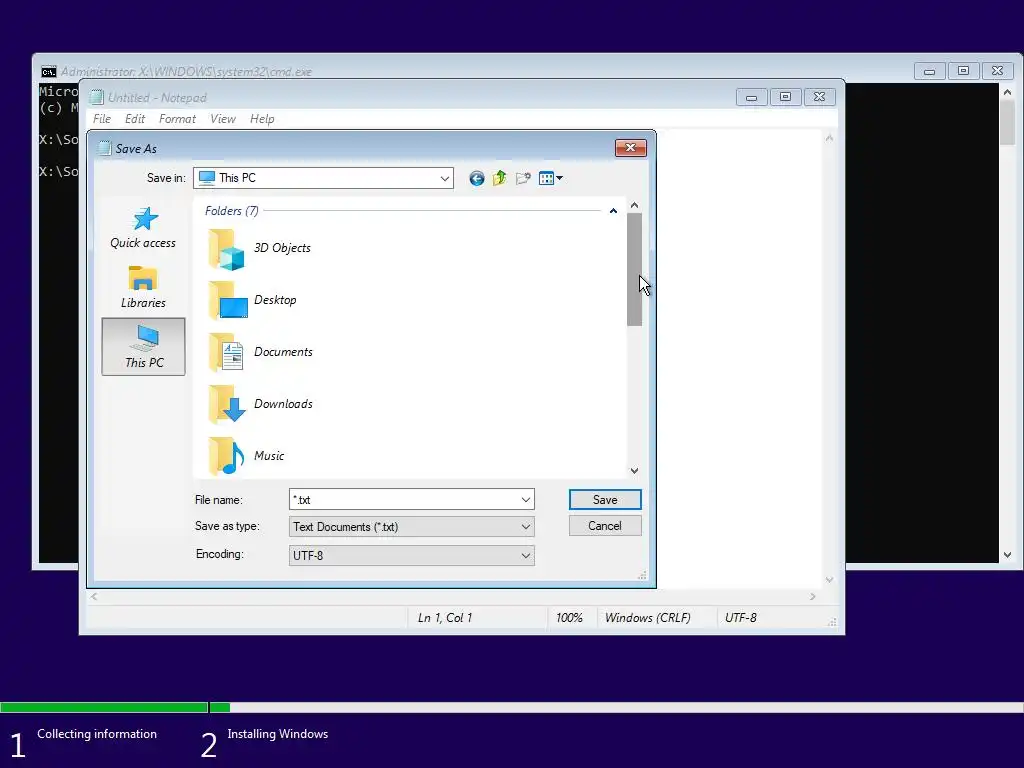
Task: Select the Music folder icon
Action: [x=226, y=456]
